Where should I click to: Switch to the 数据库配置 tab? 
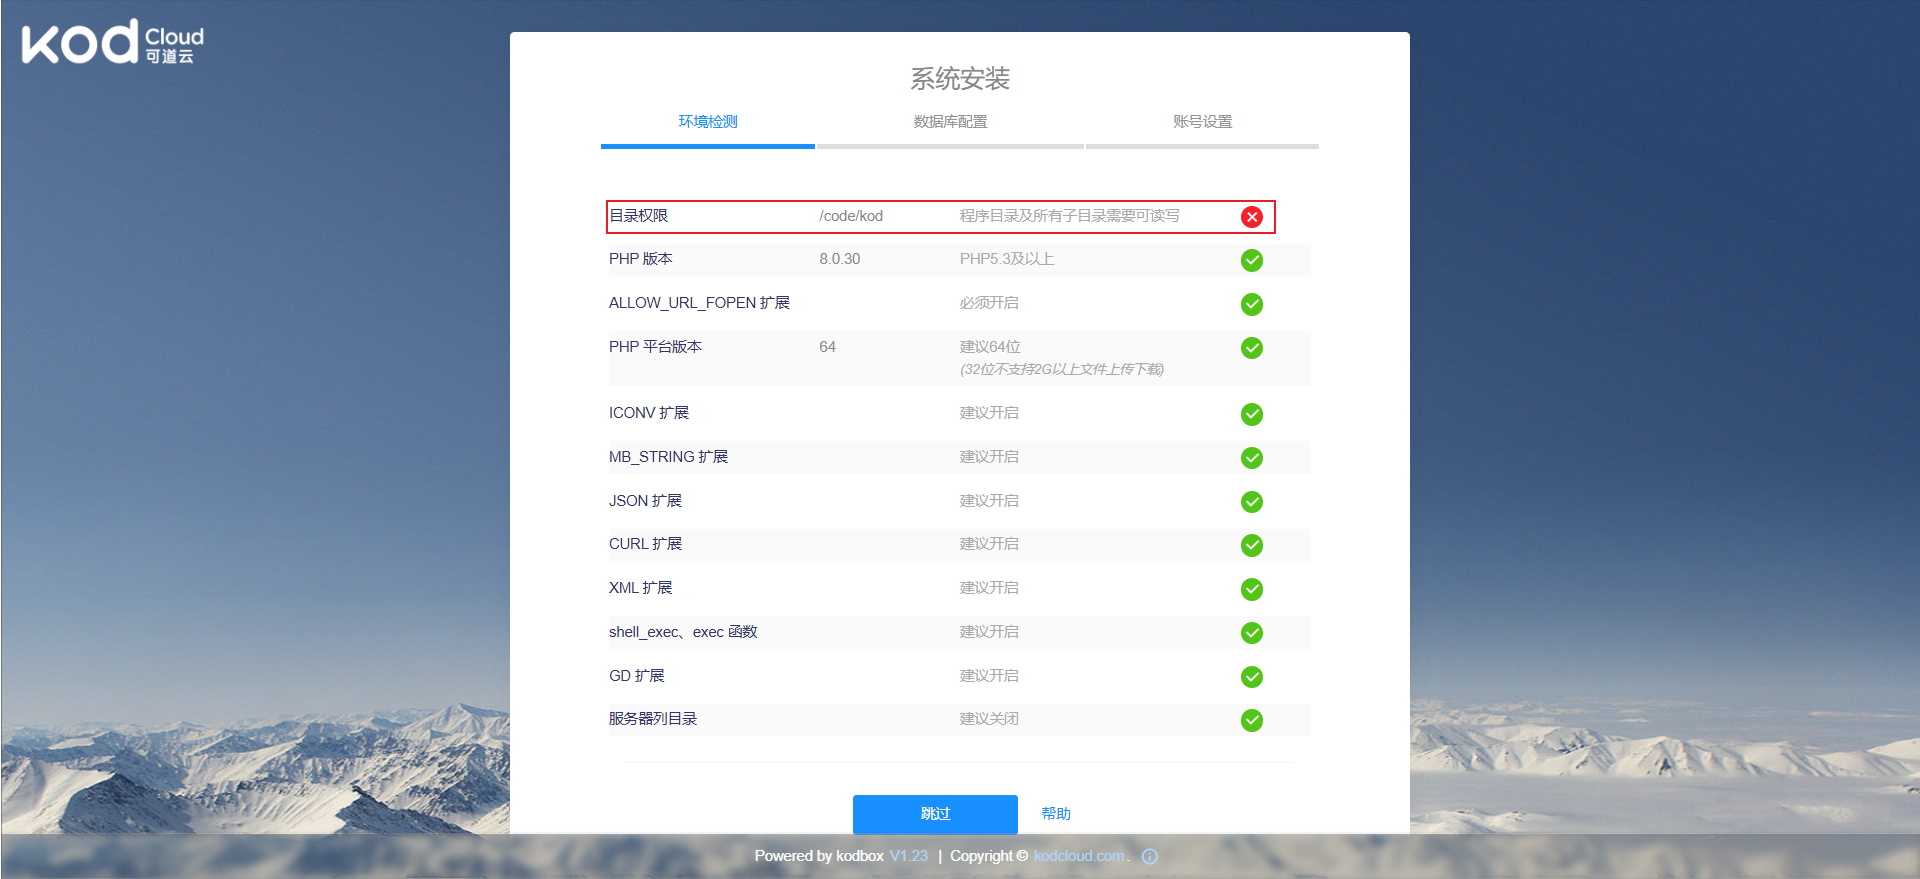tap(950, 122)
